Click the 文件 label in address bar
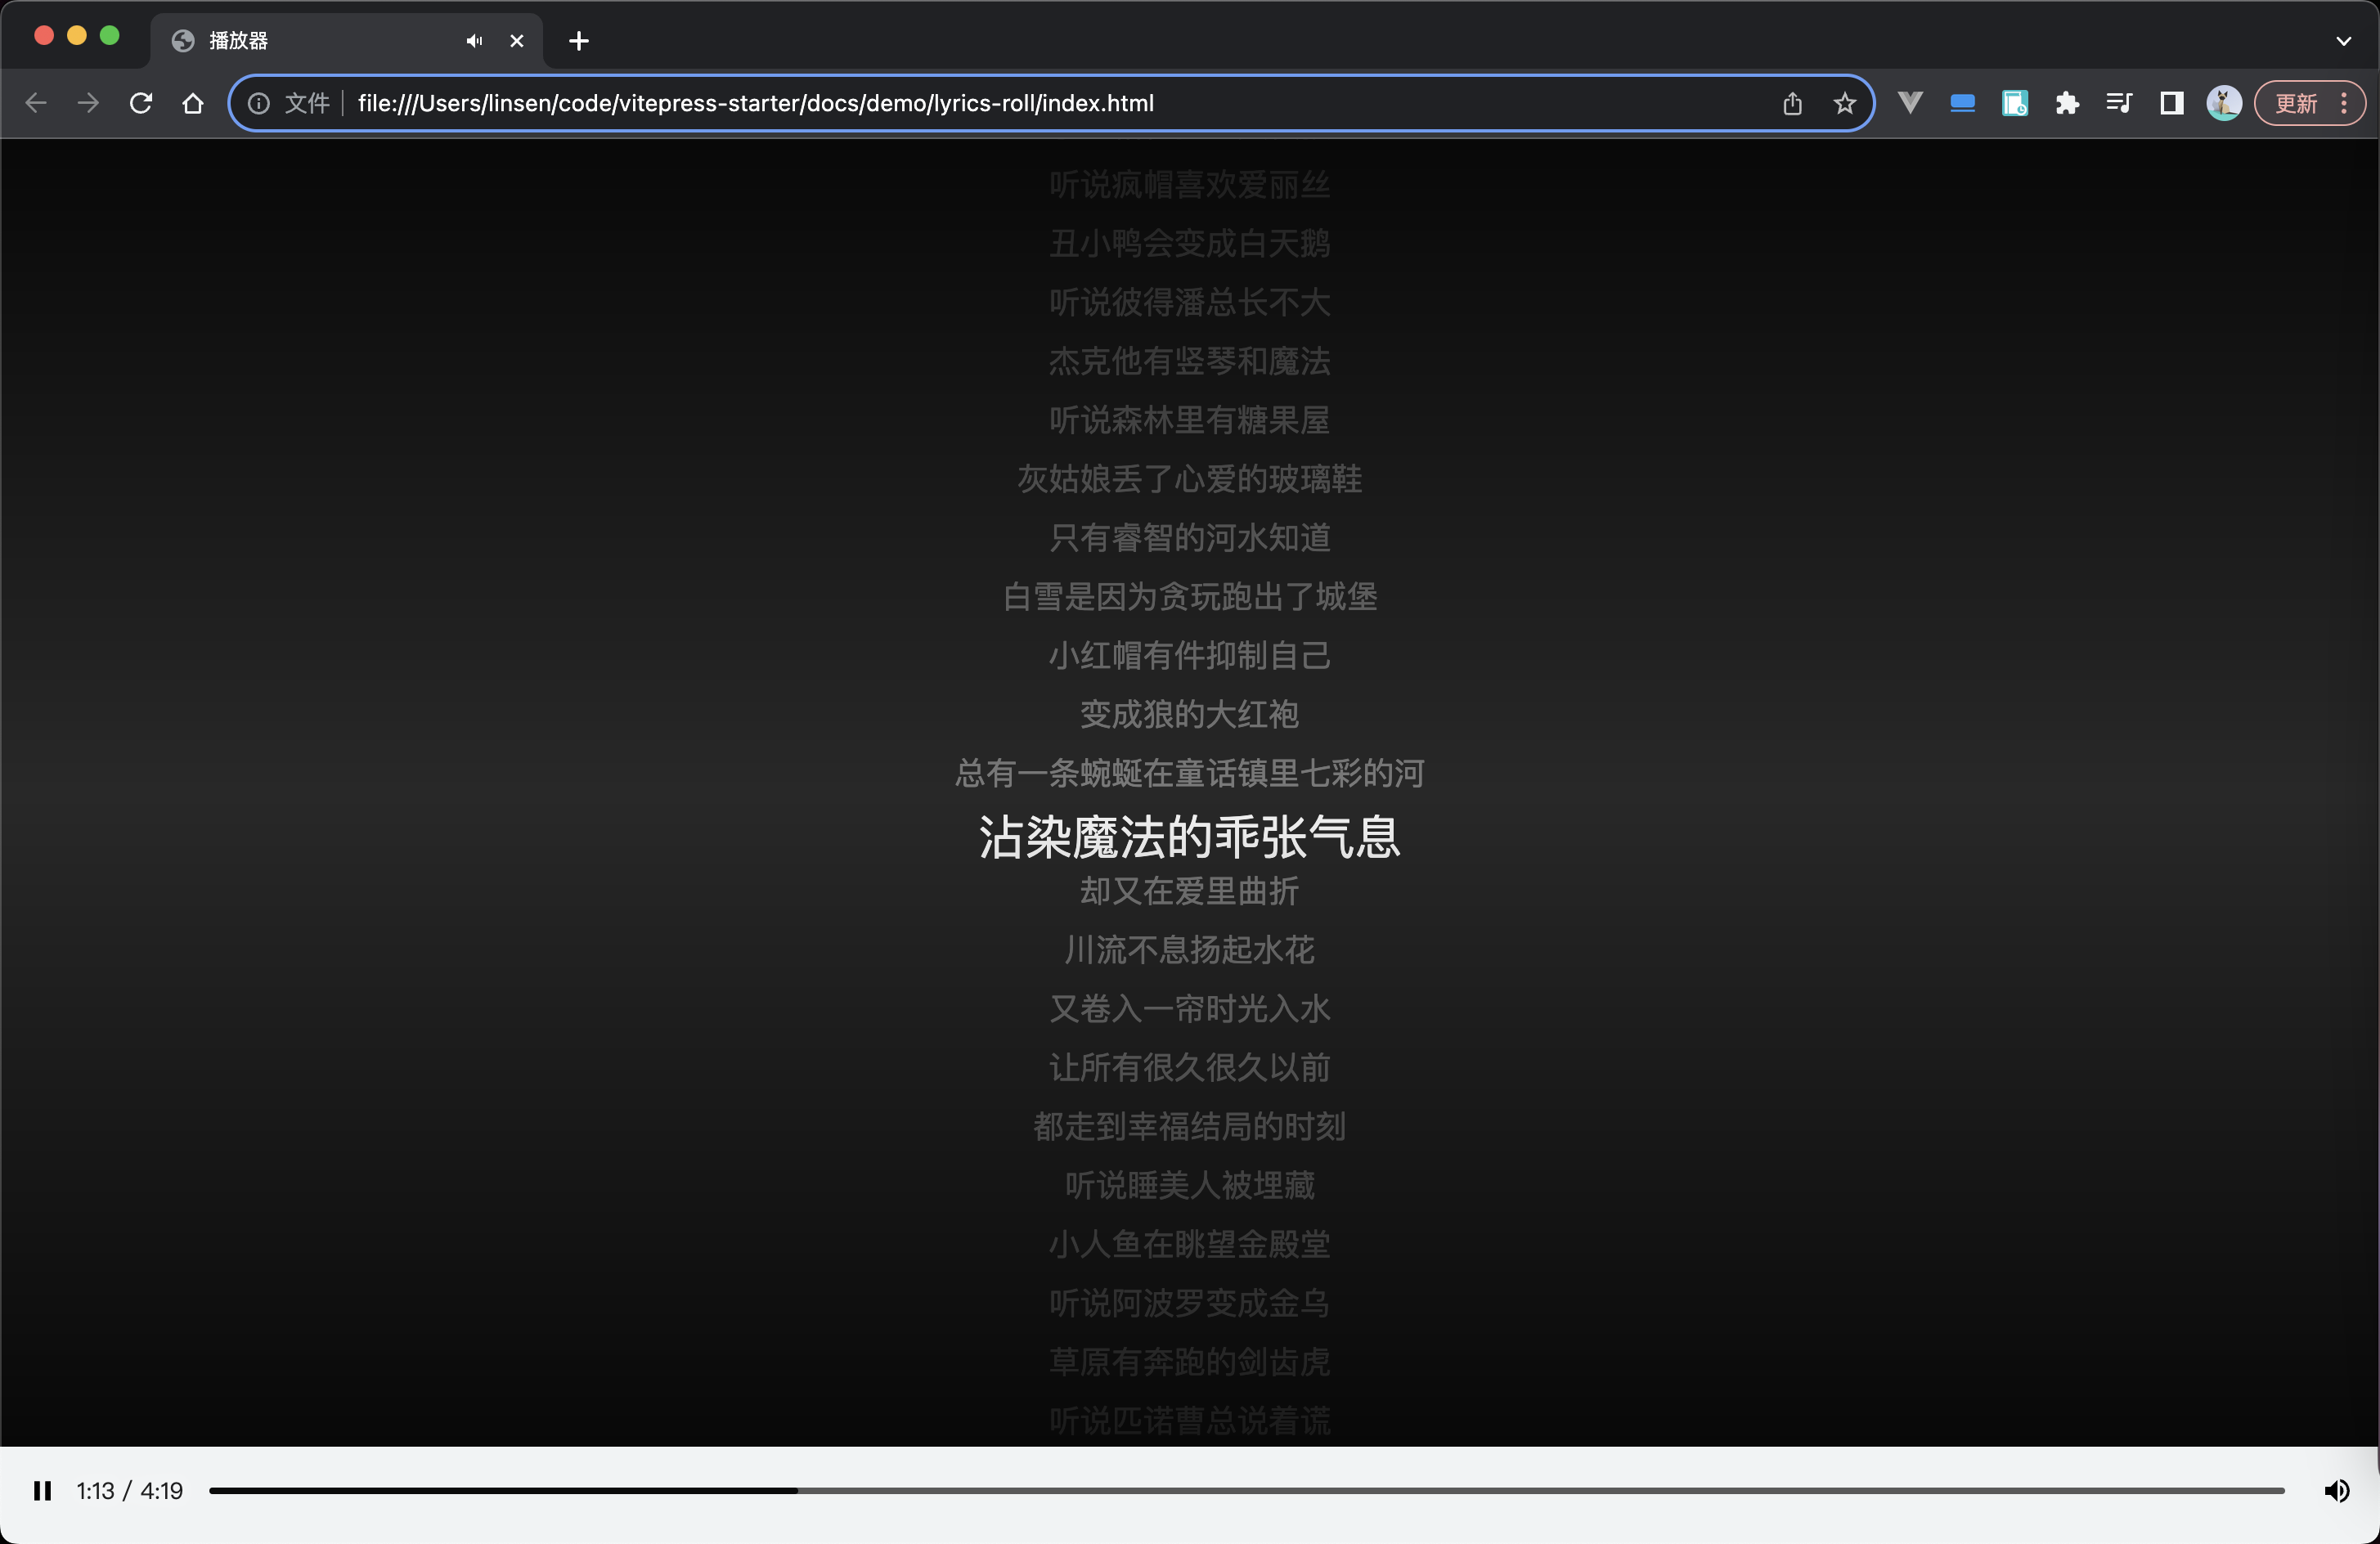2380x1544 pixels. click(x=307, y=103)
